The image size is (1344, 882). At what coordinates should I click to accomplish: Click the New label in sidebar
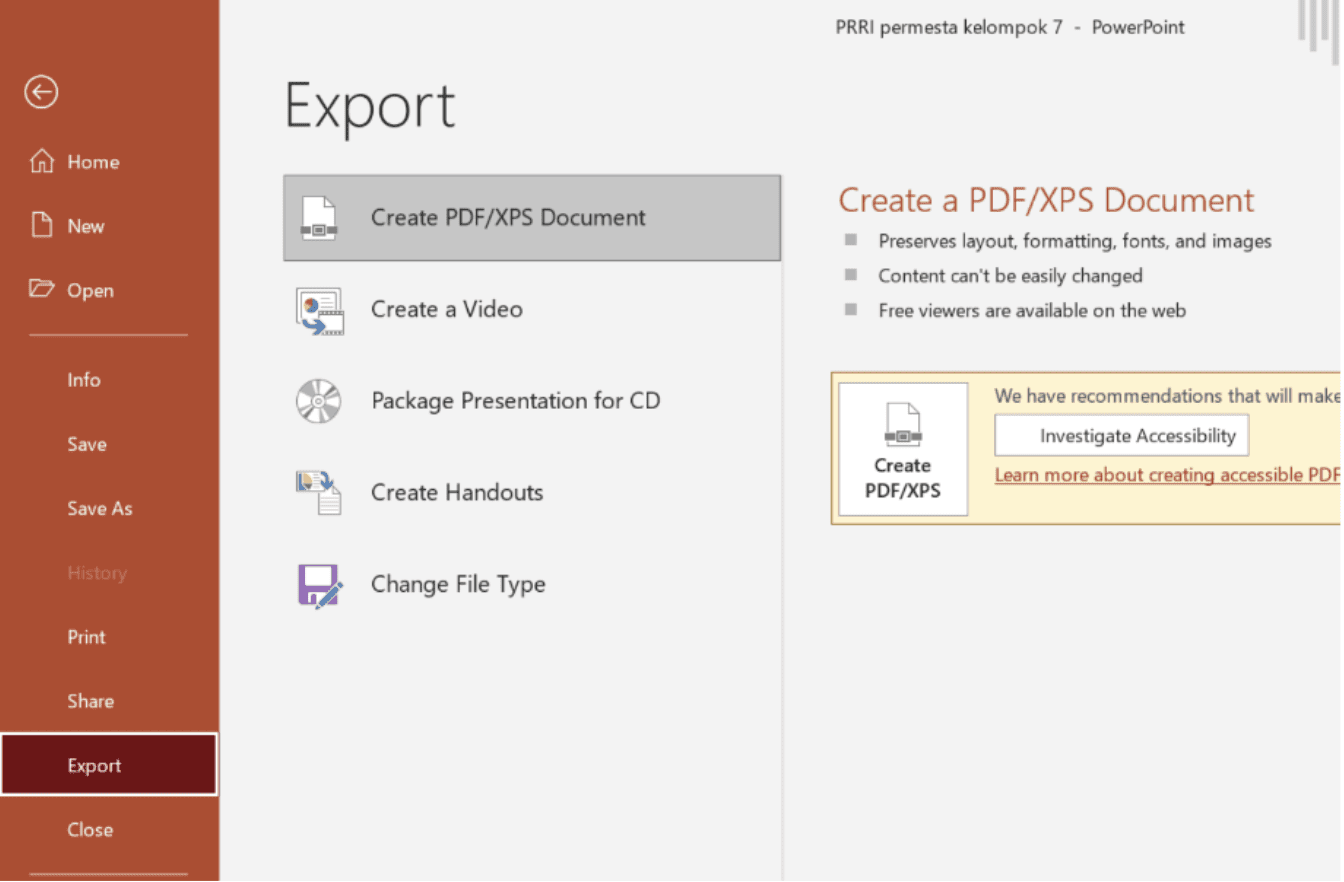click(x=86, y=226)
